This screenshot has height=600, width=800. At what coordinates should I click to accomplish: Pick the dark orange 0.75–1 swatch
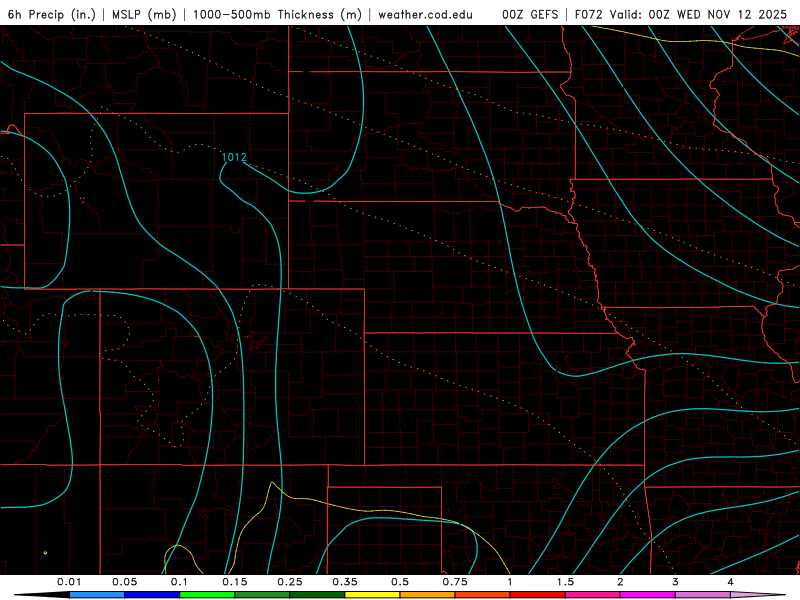[x=483, y=595]
